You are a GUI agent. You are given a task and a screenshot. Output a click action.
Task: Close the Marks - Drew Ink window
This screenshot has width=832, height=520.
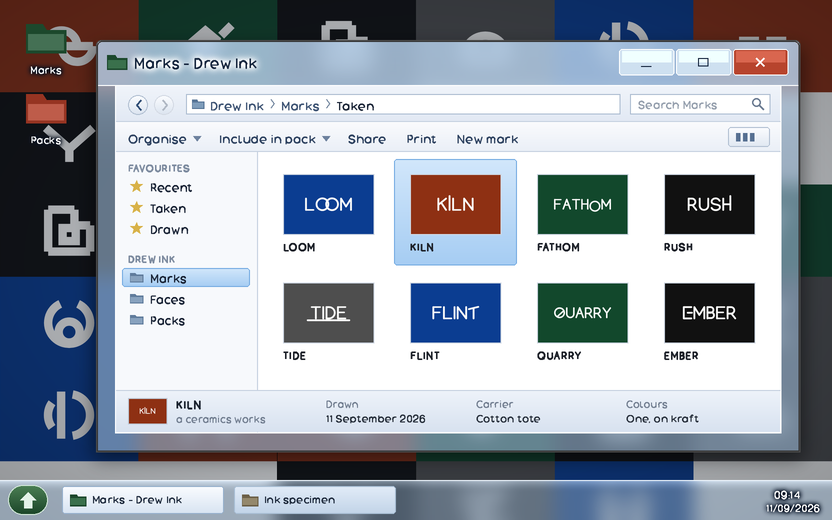click(760, 63)
